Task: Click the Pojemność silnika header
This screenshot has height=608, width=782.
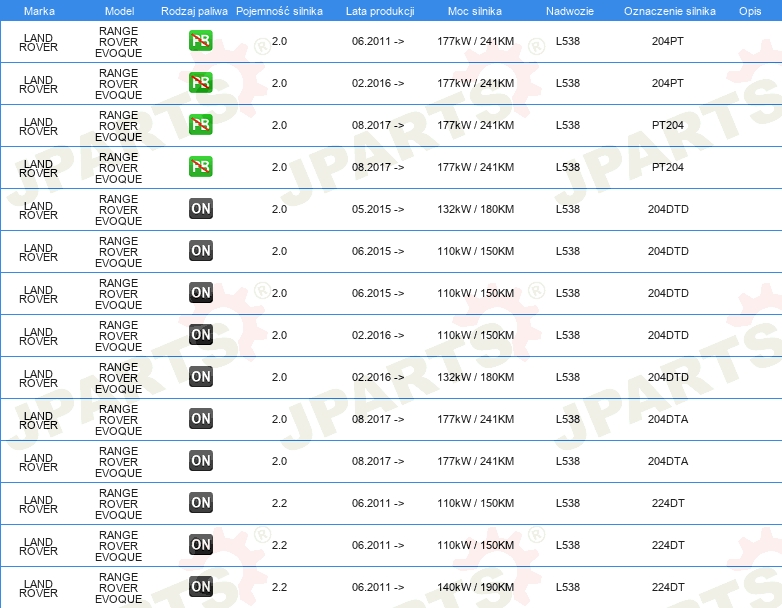Action: click(279, 11)
